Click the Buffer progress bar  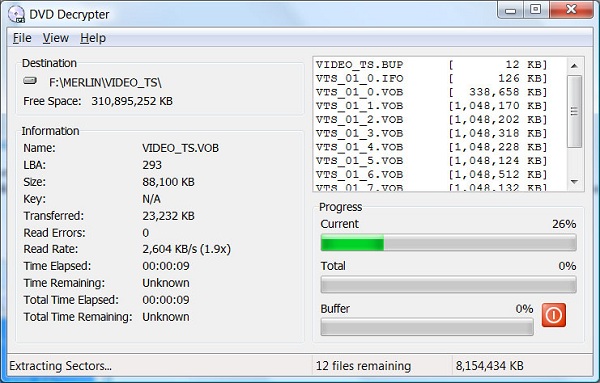tap(427, 328)
